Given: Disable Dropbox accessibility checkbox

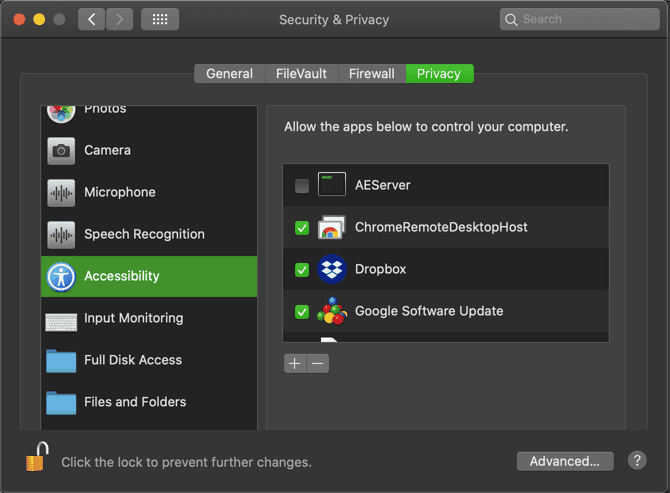Looking at the screenshot, I should point(302,270).
